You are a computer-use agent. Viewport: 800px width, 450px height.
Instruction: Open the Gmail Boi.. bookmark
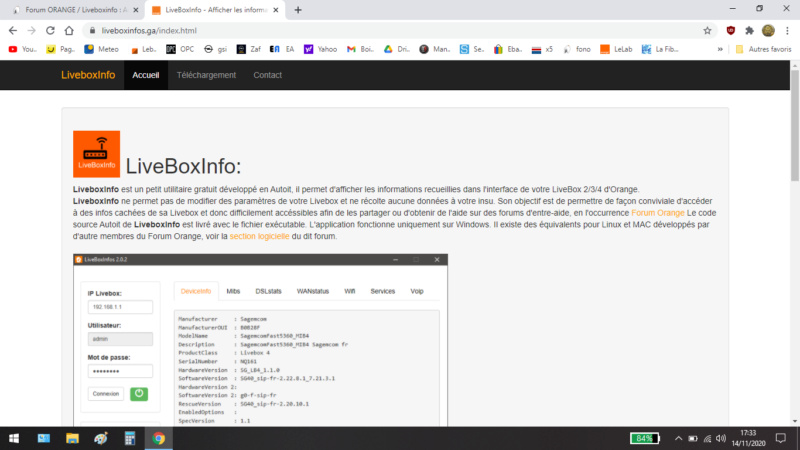[x=360, y=49]
